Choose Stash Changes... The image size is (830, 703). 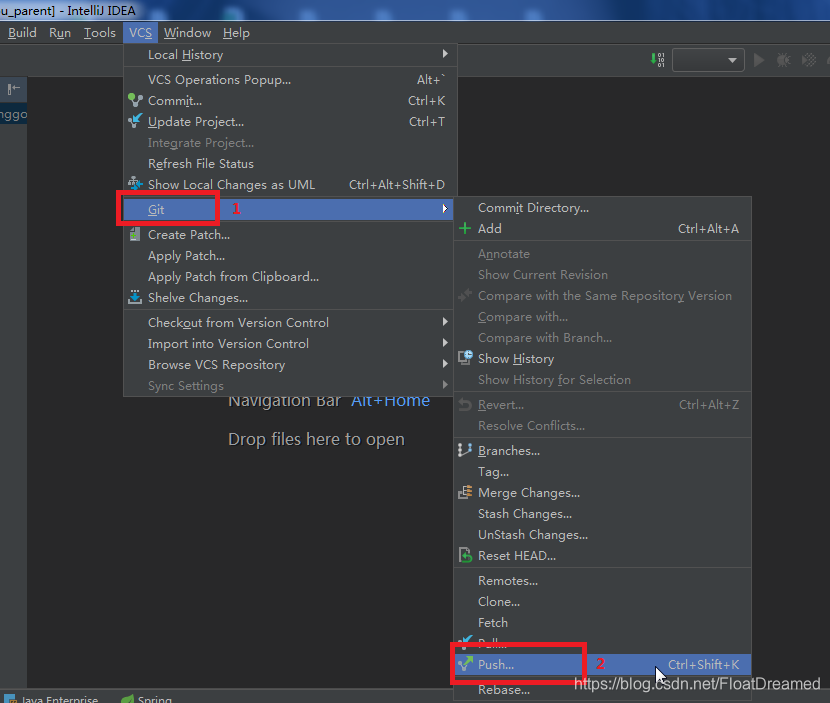click(602, 513)
